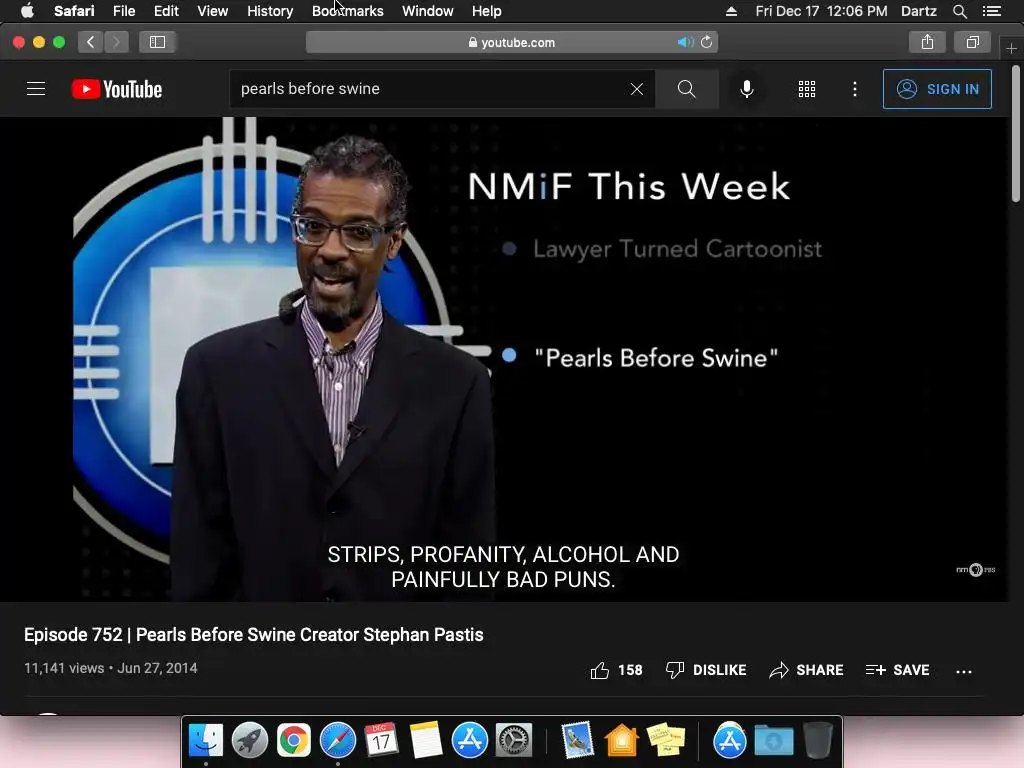Open Calendar from the Dock
The image size is (1024, 768).
point(381,741)
